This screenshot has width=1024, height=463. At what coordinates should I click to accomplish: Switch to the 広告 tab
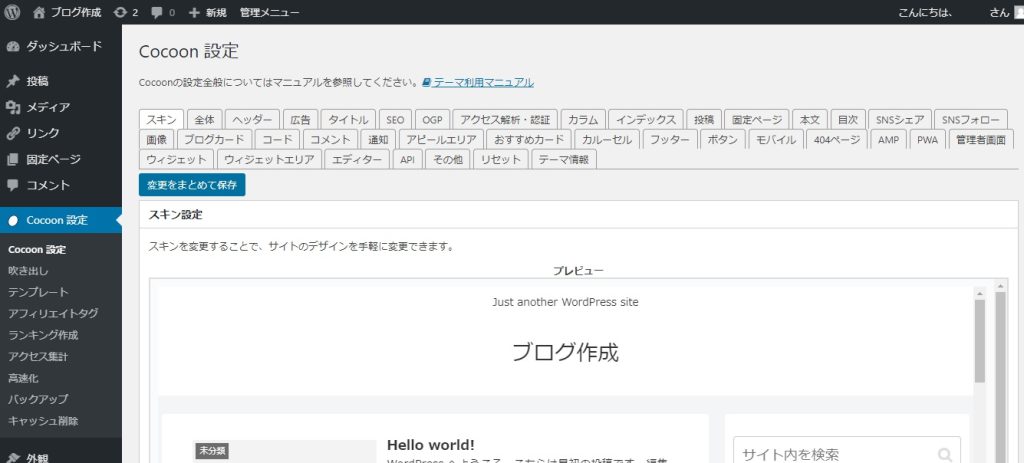[300, 120]
